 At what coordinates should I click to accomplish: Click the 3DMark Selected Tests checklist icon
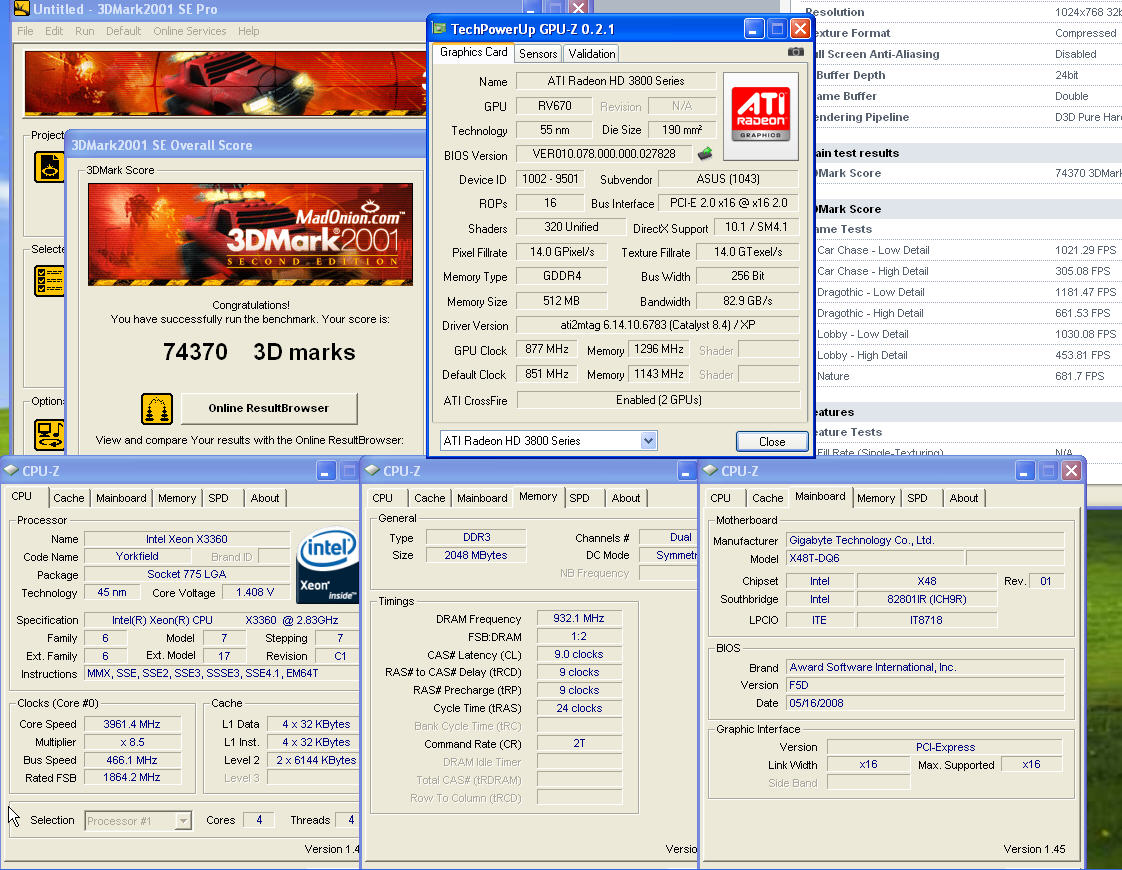point(49,280)
